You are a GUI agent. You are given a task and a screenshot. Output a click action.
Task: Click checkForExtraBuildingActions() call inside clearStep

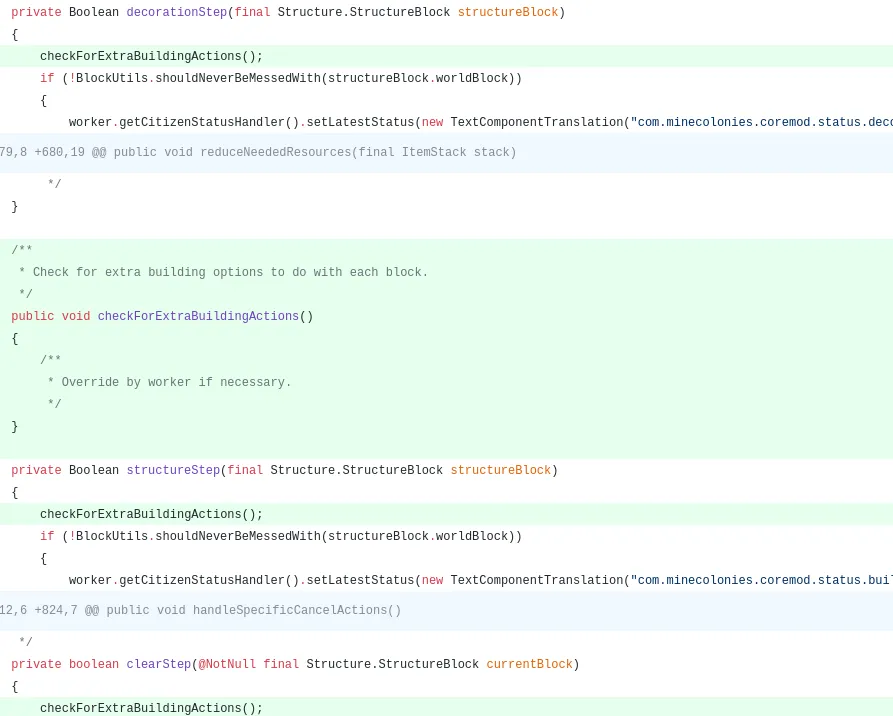point(151,708)
